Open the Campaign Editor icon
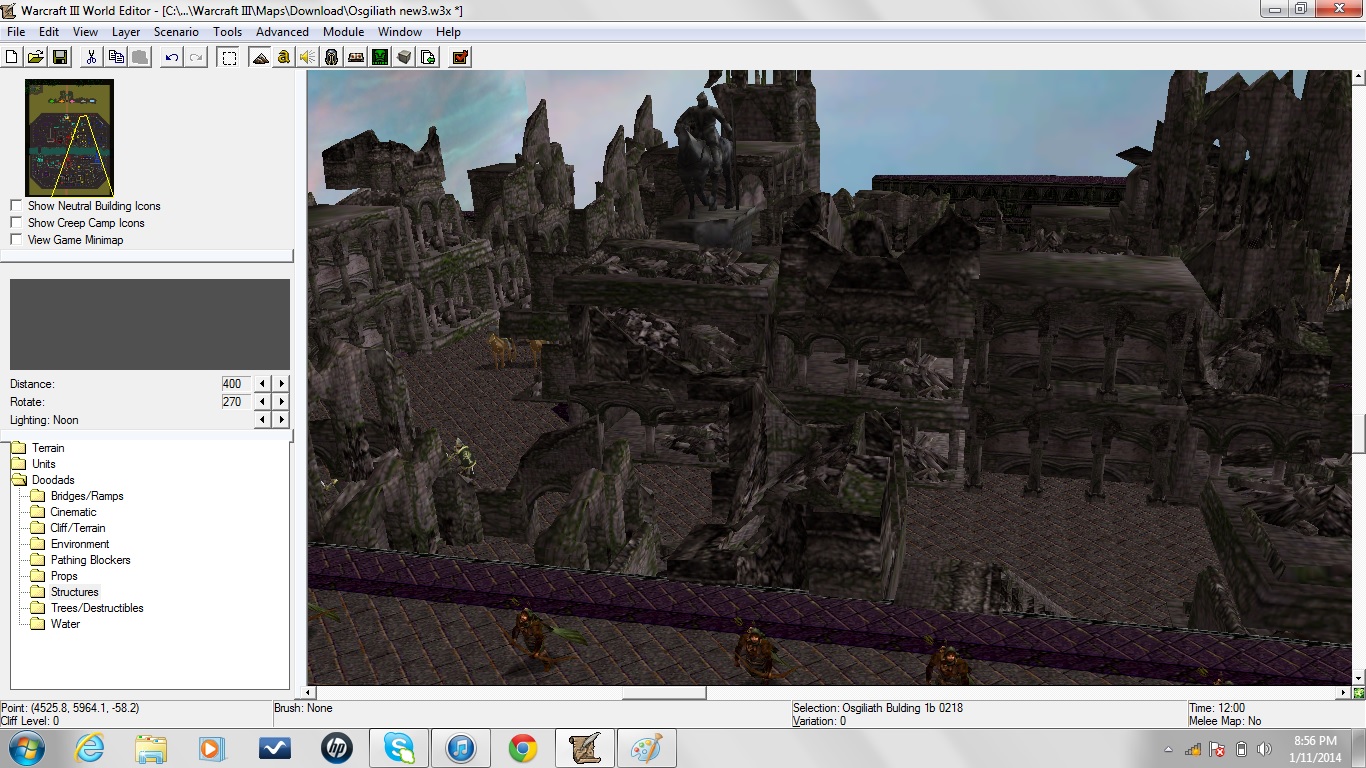 click(356, 57)
